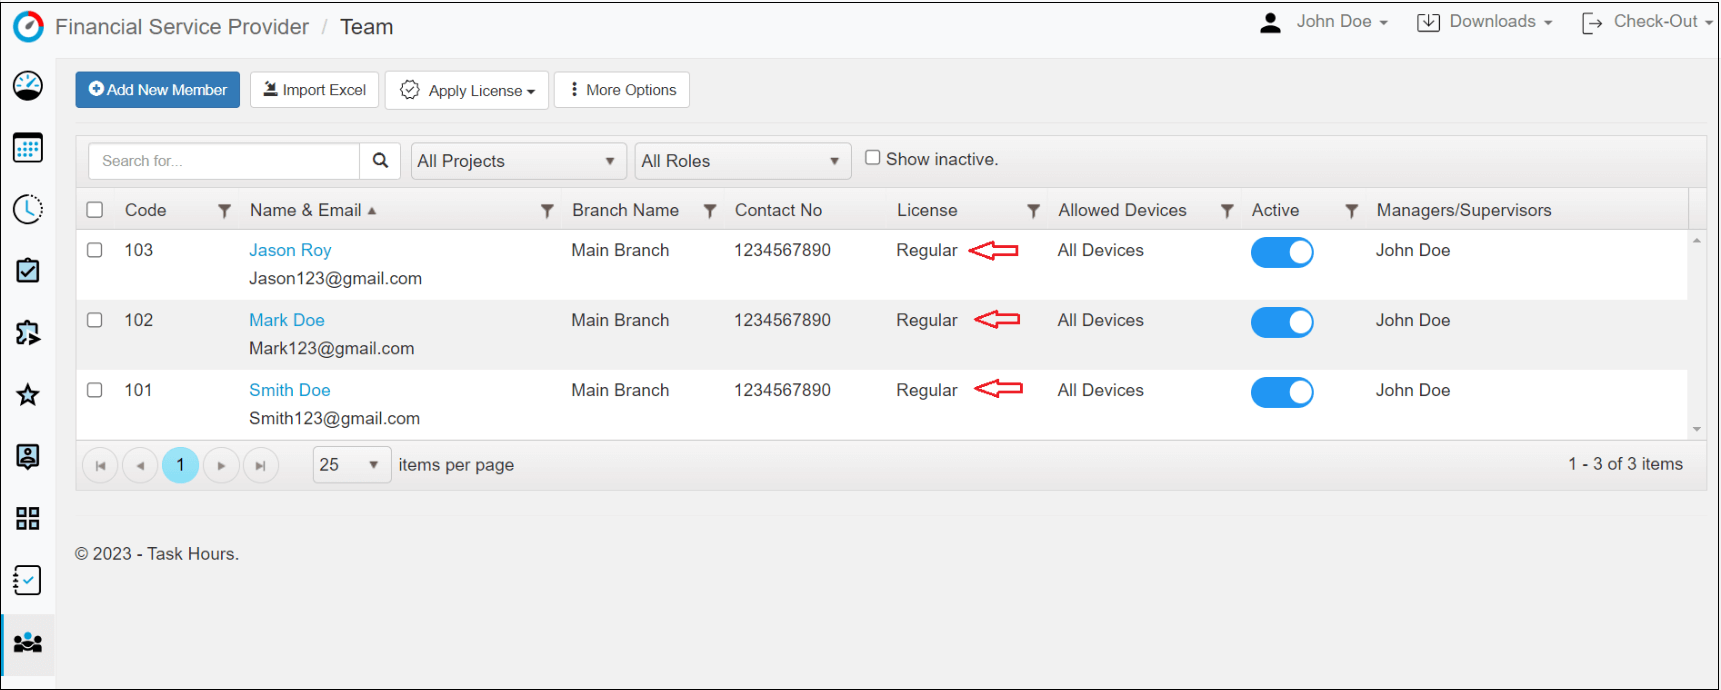Open the Downloads dropdown menu

pyautogui.click(x=1485, y=22)
